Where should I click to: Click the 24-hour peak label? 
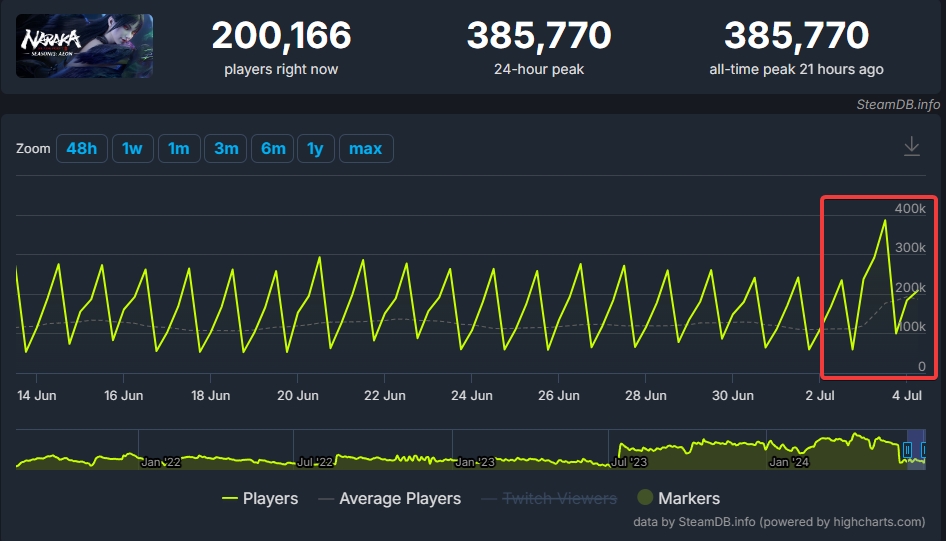[539, 69]
